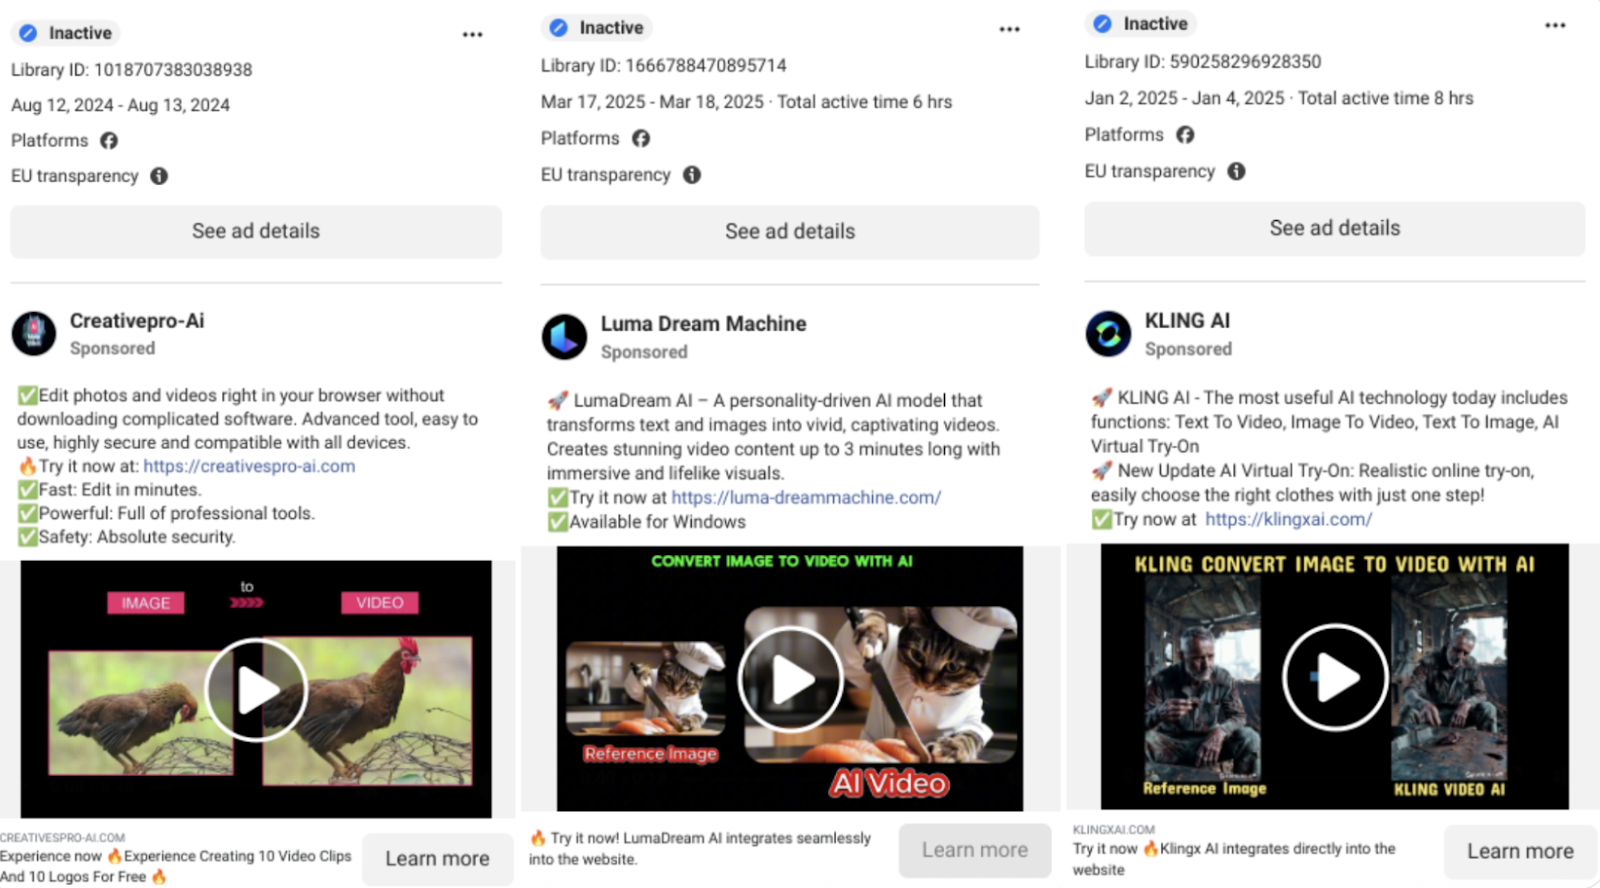See ad details for KLING AI ad
Viewport: 1600px width, 888px height.
(1334, 229)
